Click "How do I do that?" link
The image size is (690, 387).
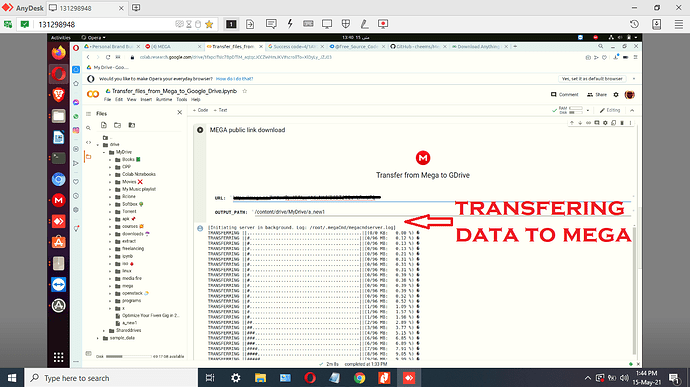[x=234, y=79]
